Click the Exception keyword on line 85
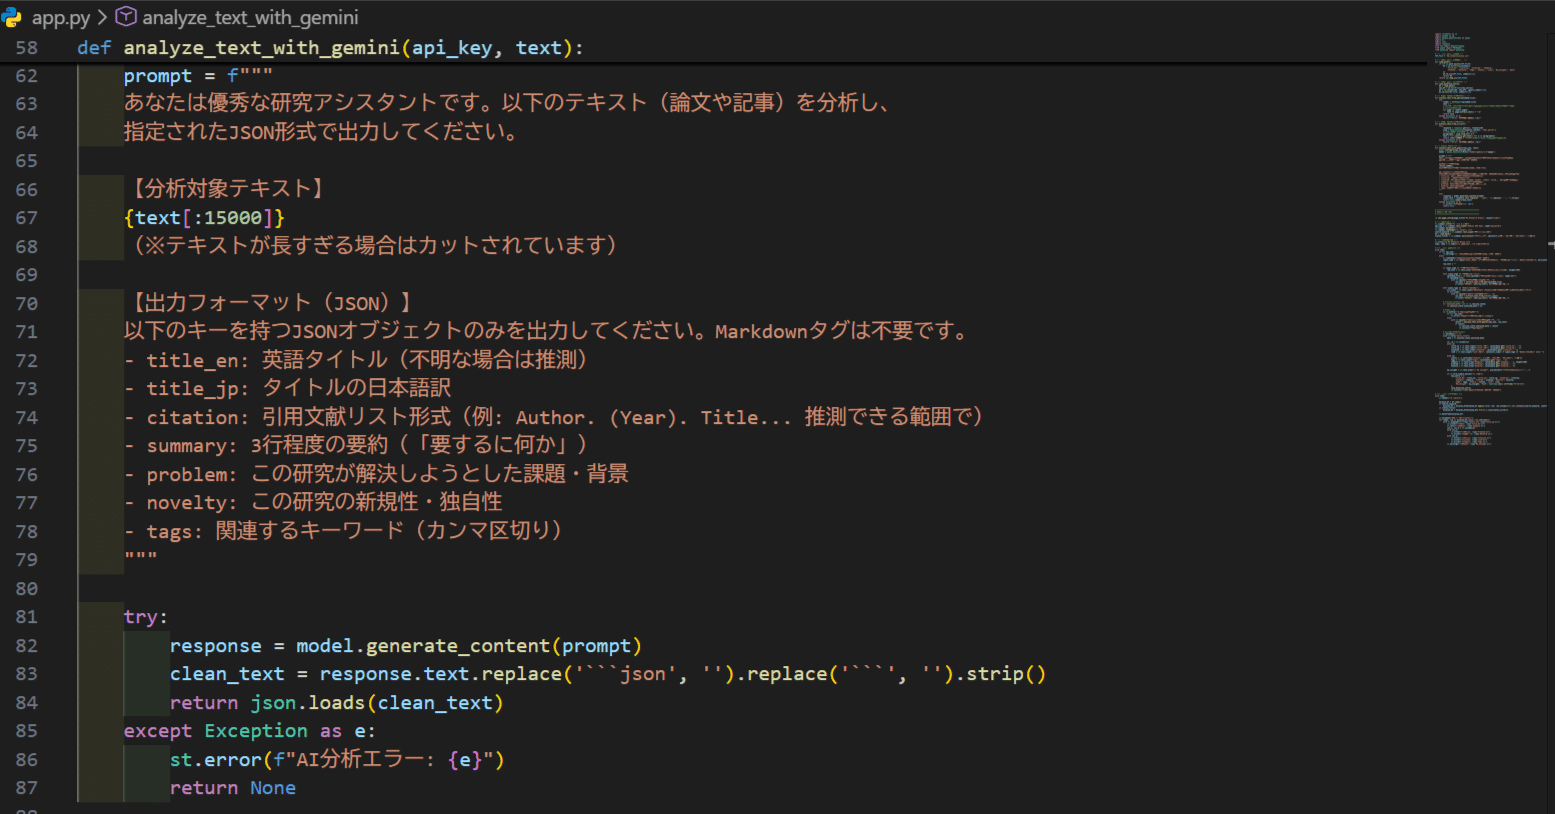The height and width of the screenshot is (814, 1555). (256, 730)
